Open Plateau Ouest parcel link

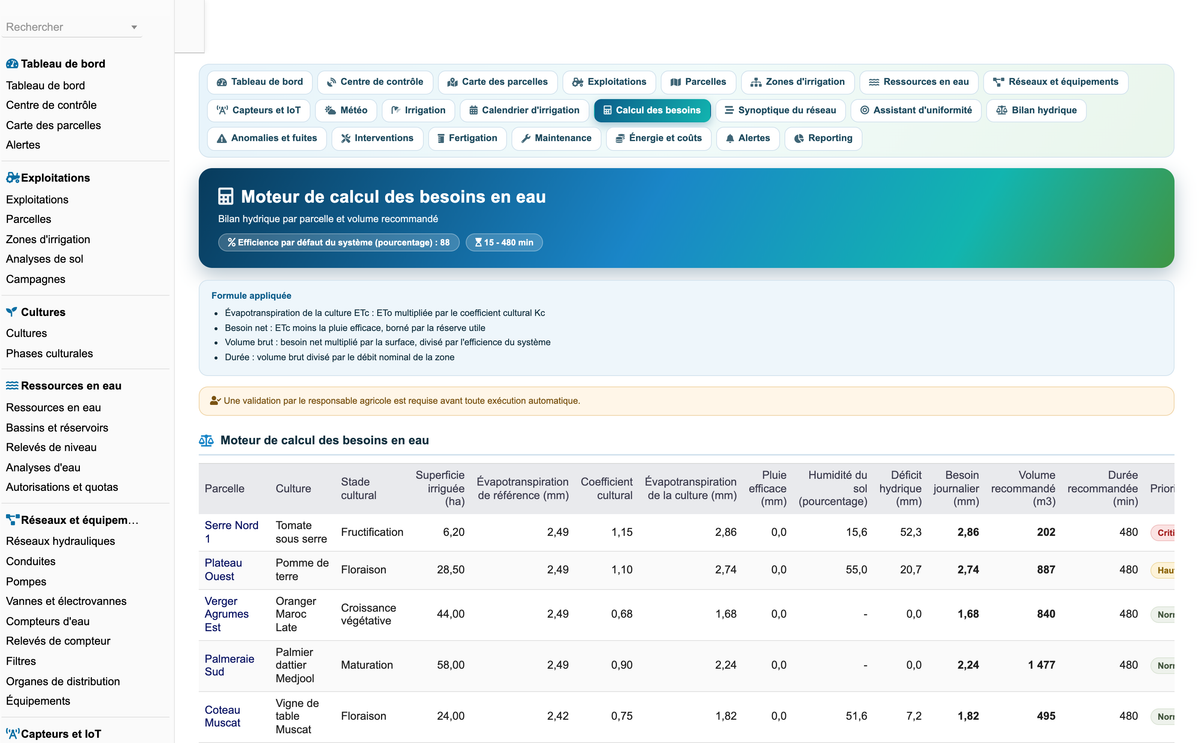pyautogui.click(x=224, y=570)
